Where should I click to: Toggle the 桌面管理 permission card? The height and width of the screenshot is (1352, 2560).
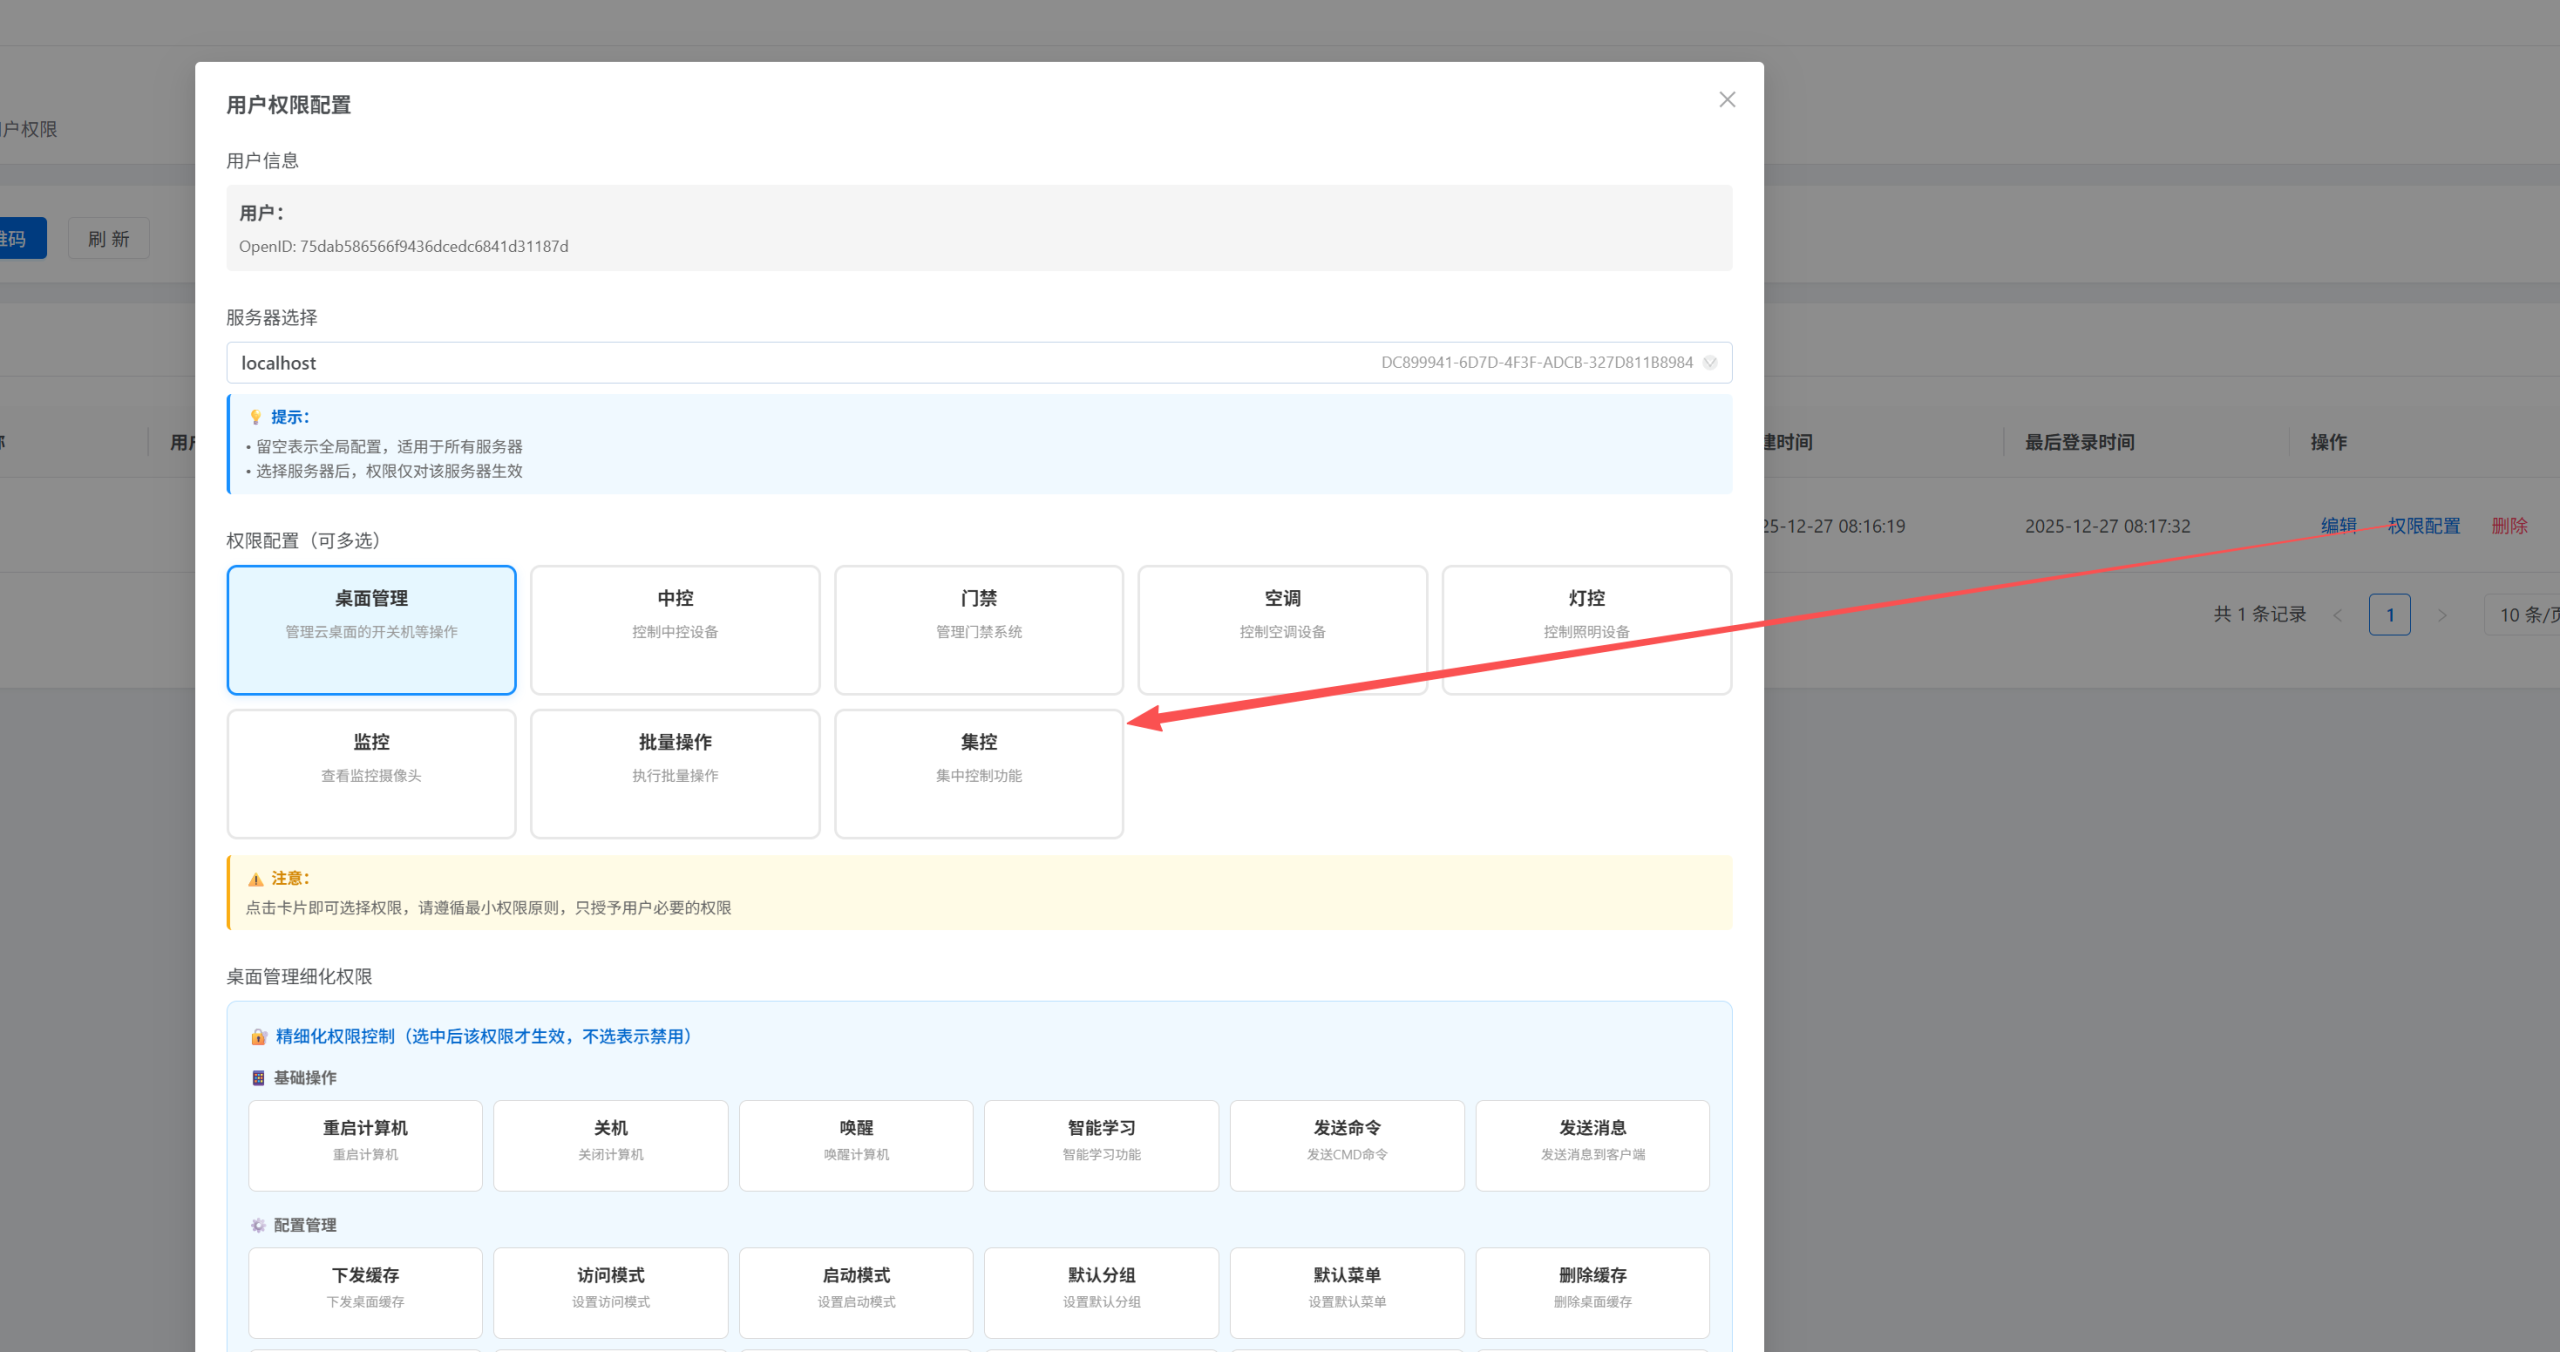(371, 630)
